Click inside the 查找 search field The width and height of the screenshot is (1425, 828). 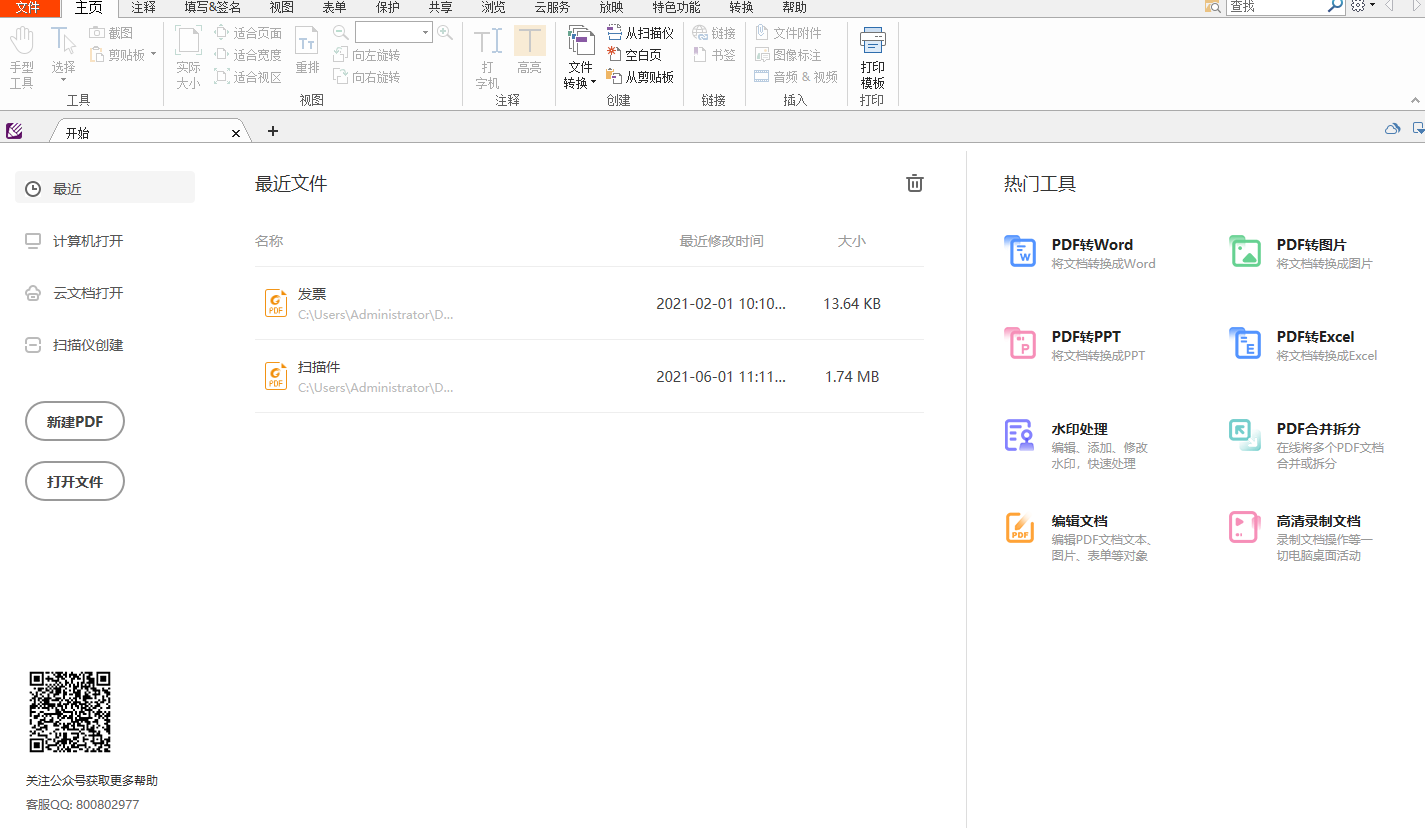1280,7
